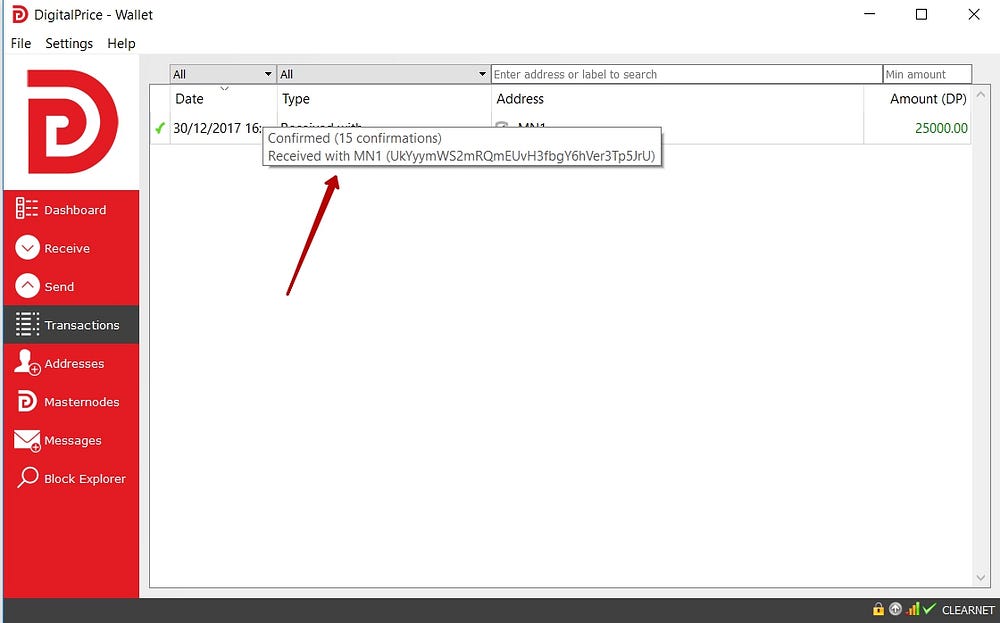Click the DigitalPrice title bar logo icon
This screenshot has width=1000, height=623.
coord(20,14)
